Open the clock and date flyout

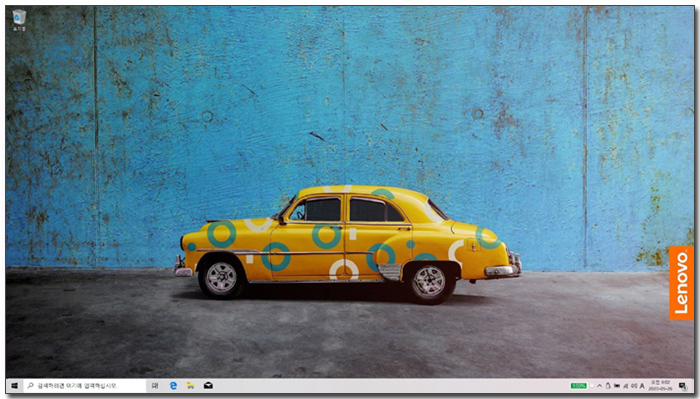tap(660, 386)
